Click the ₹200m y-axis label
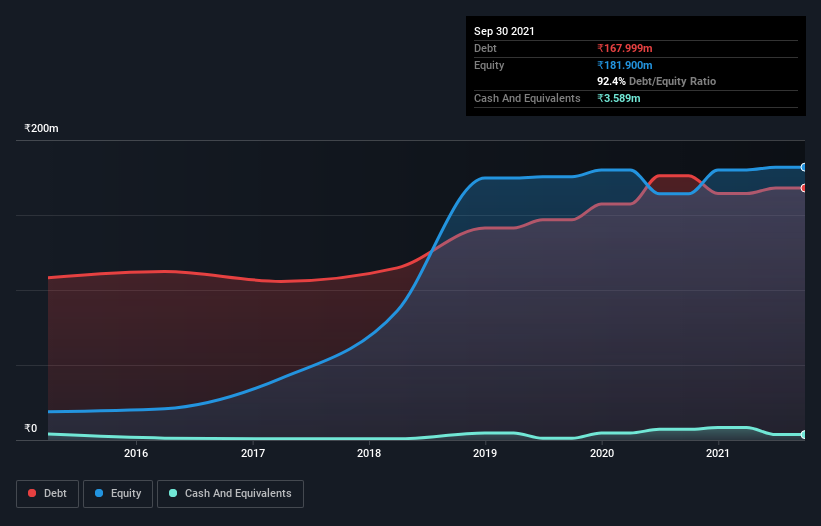This screenshot has height=526, width=821. point(41,128)
